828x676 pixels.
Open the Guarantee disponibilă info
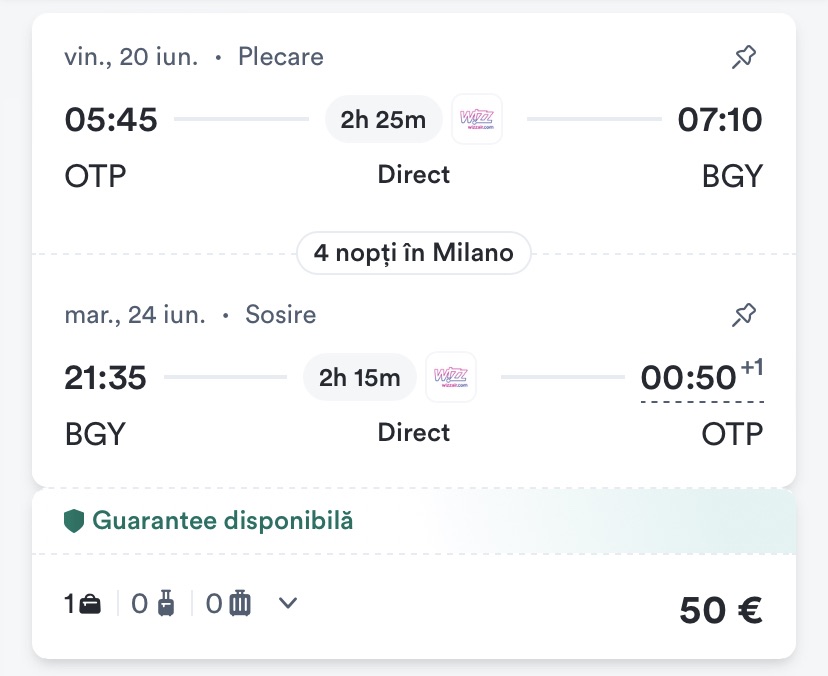pyautogui.click(x=222, y=521)
